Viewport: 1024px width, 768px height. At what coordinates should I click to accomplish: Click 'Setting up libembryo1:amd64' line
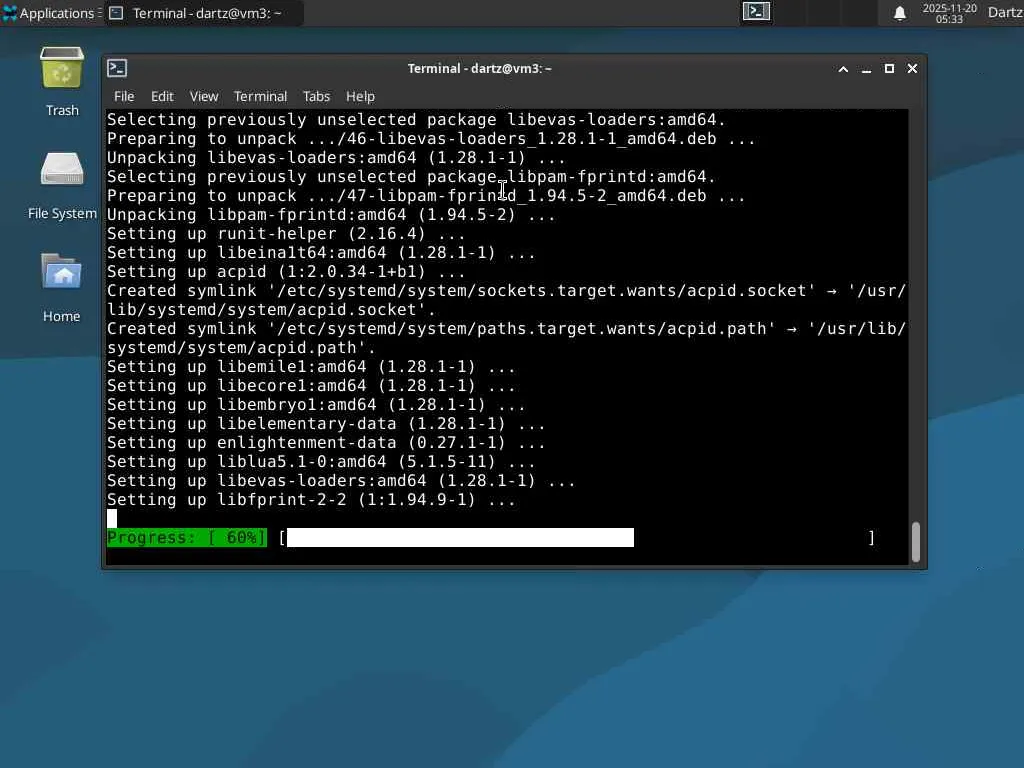pos(316,405)
